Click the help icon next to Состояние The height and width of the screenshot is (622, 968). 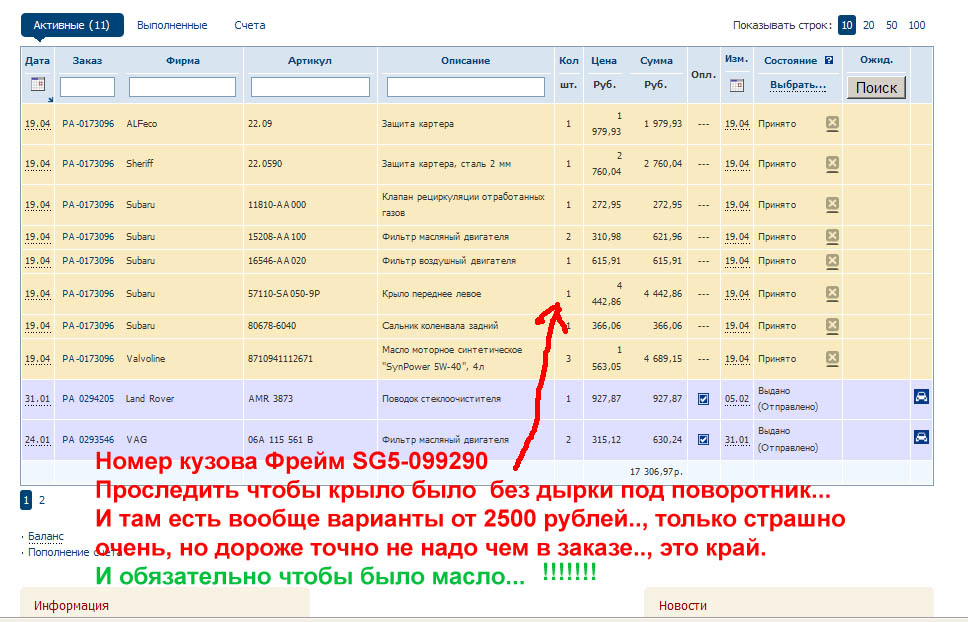point(830,61)
